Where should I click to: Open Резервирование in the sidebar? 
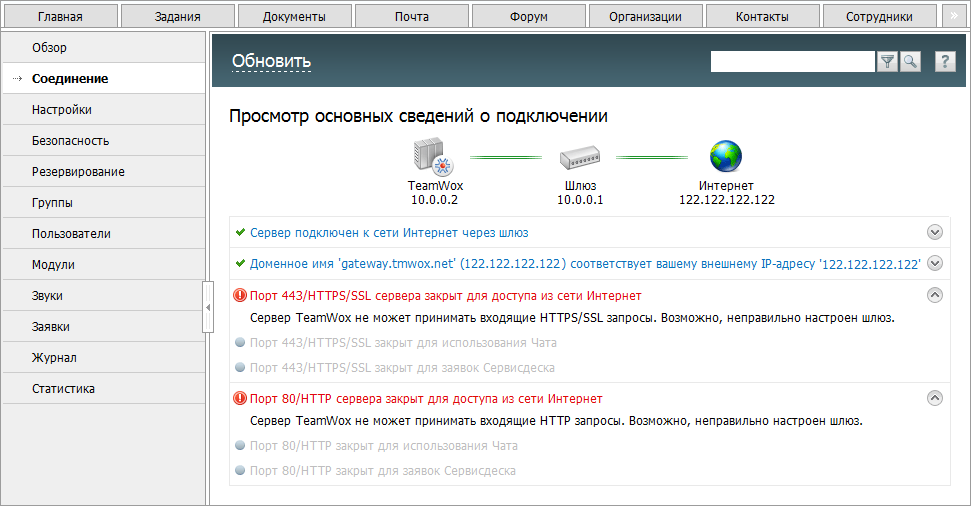tap(104, 172)
